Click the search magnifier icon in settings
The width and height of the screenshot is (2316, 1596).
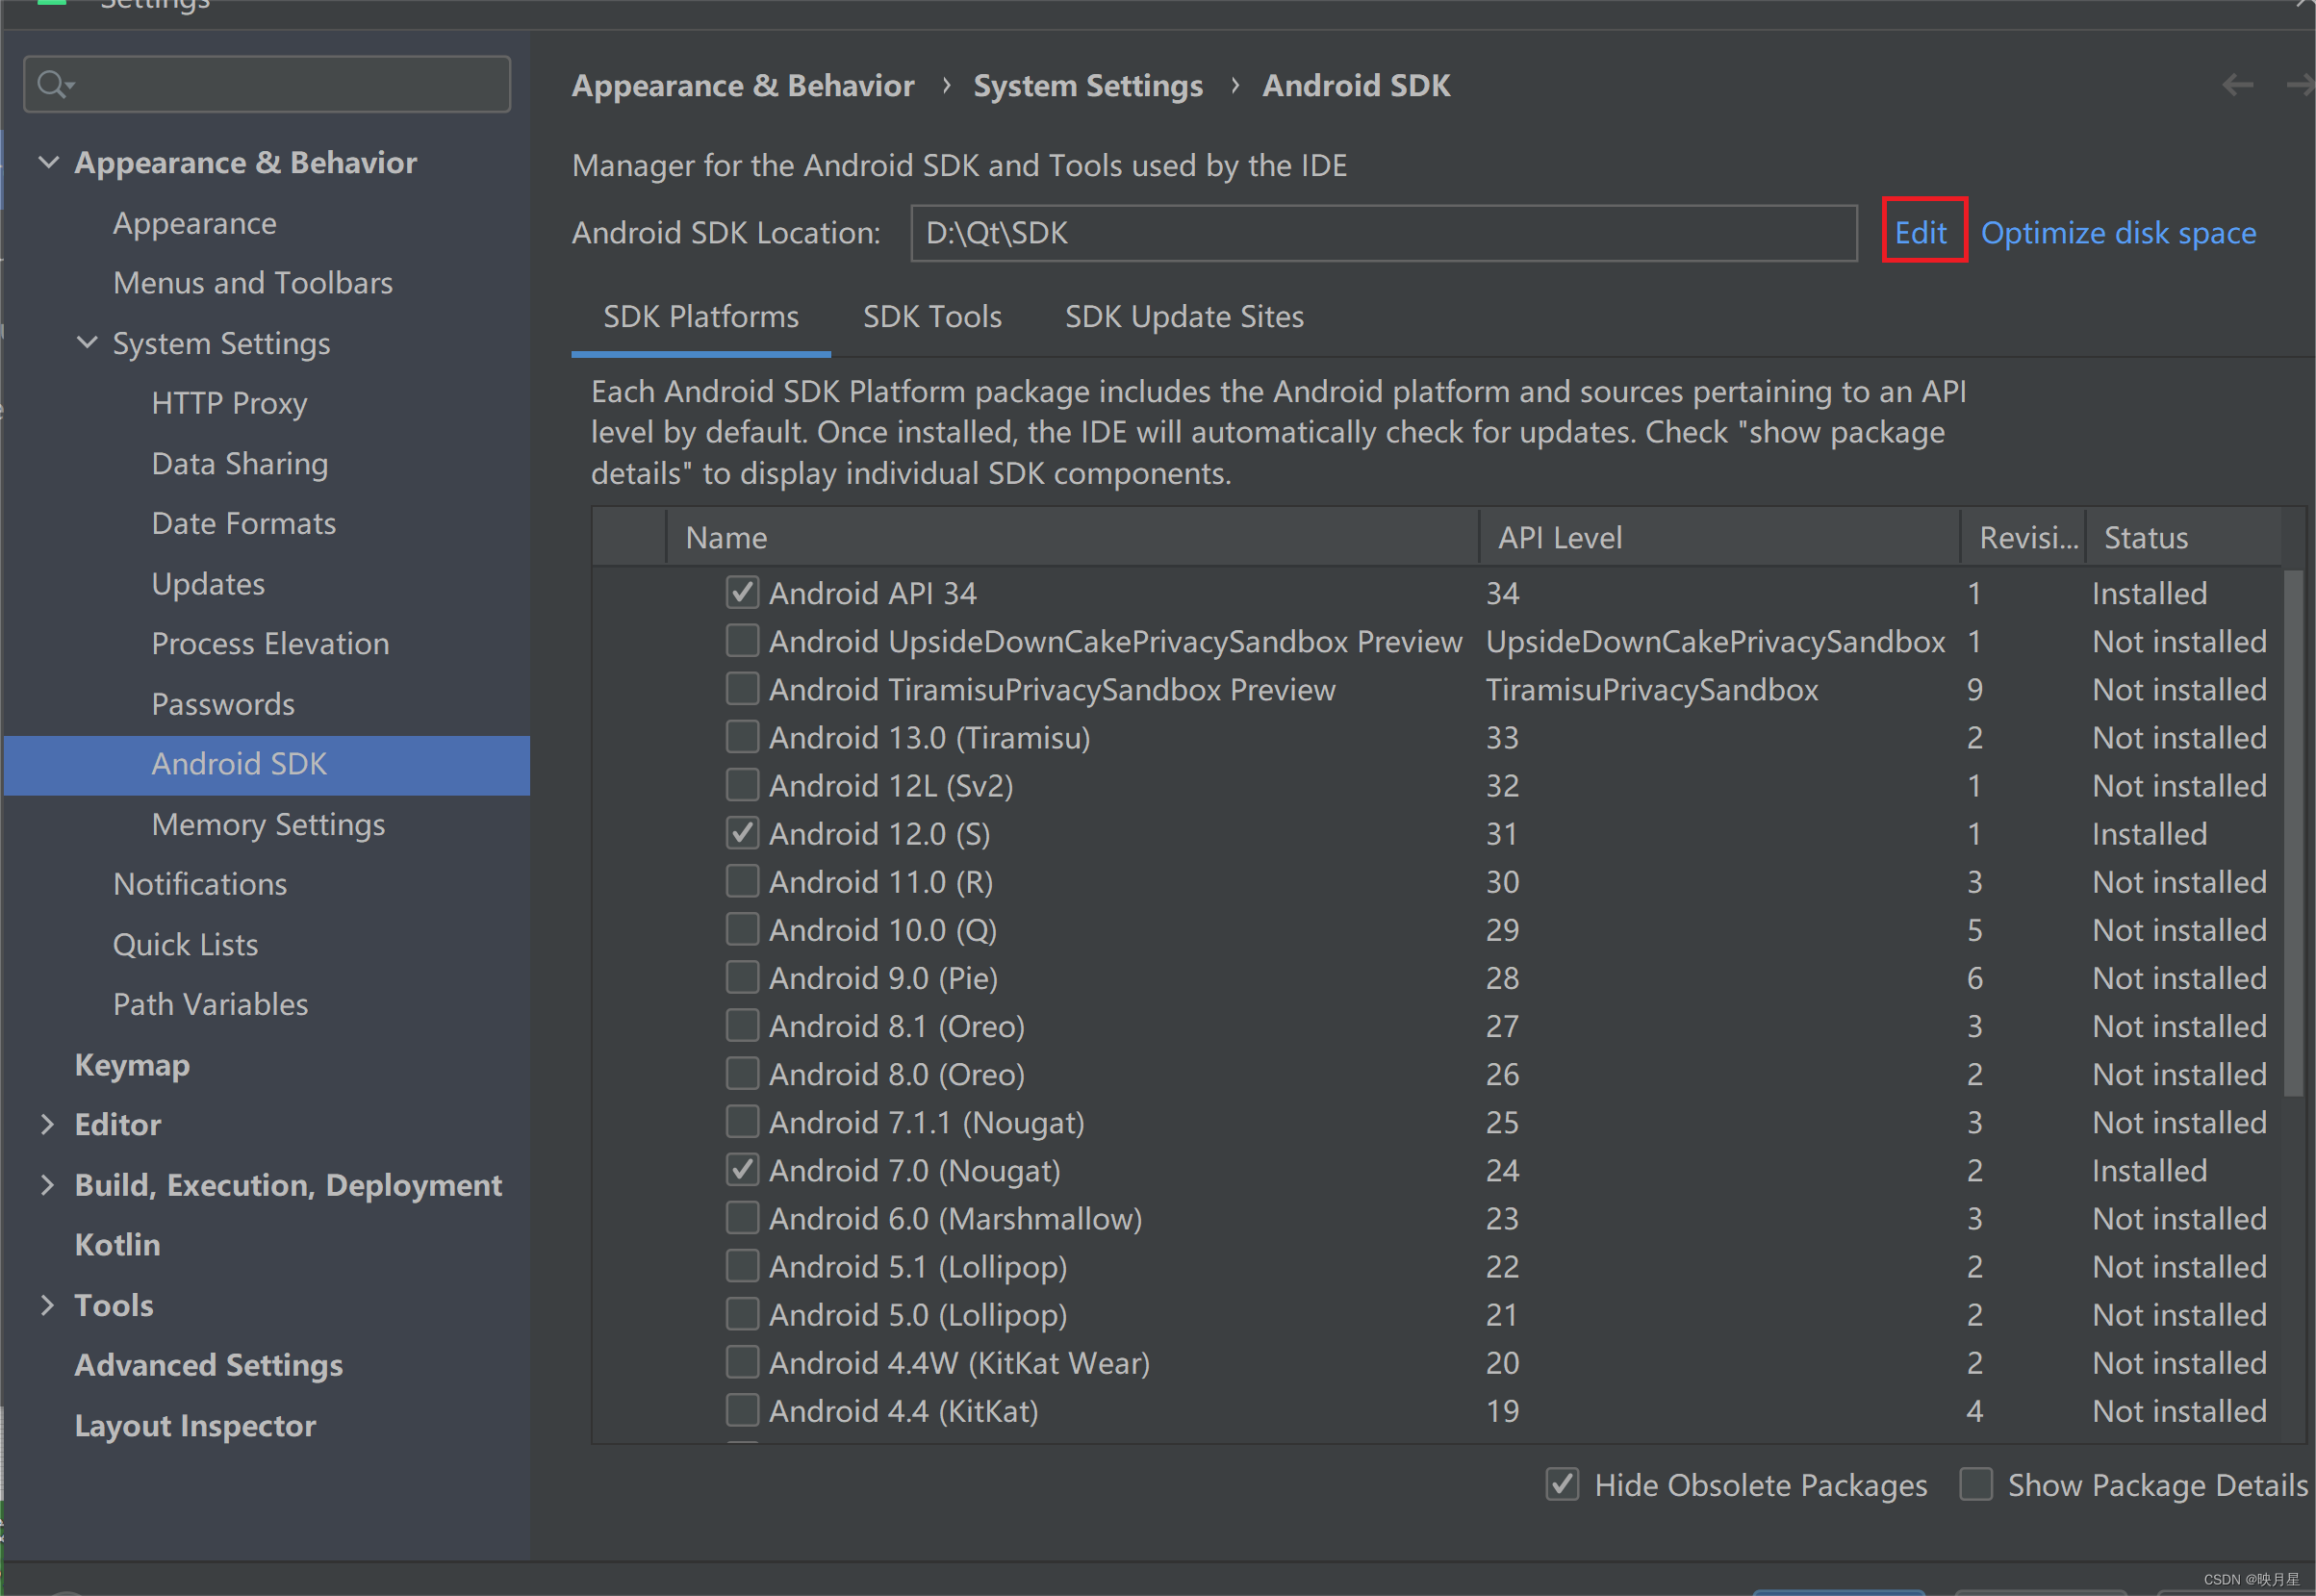(x=54, y=85)
